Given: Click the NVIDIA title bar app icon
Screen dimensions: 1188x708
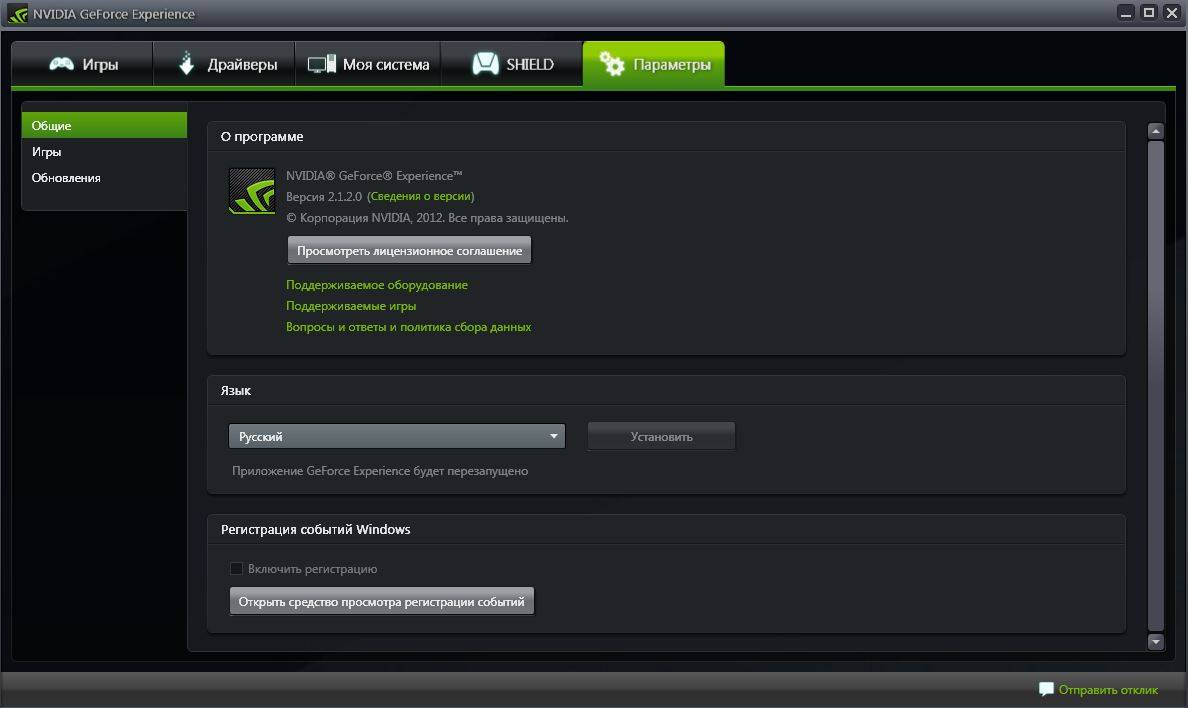Looking at the screenshot, I should [x=17, y=14].
